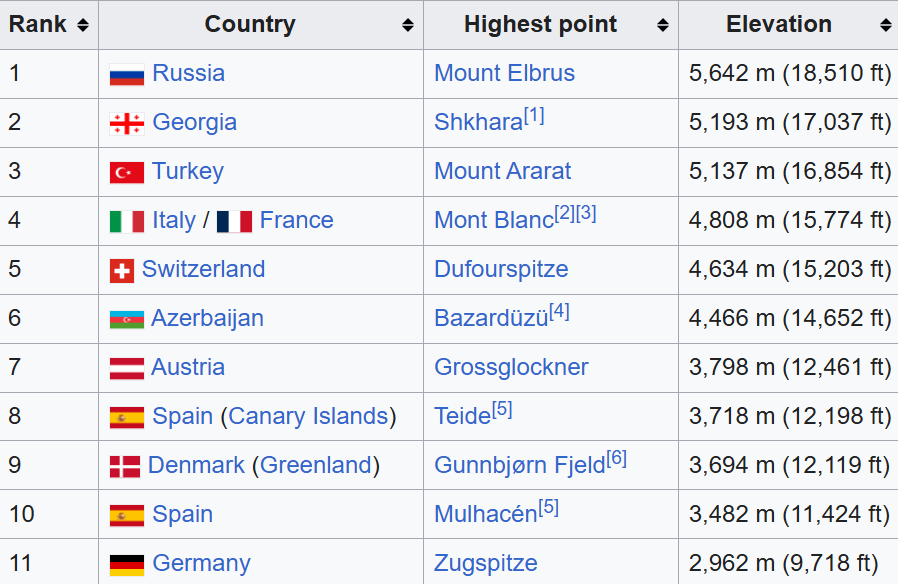Open the Mount Elbrus link
The image size is (898, 584).
[504, 74]
